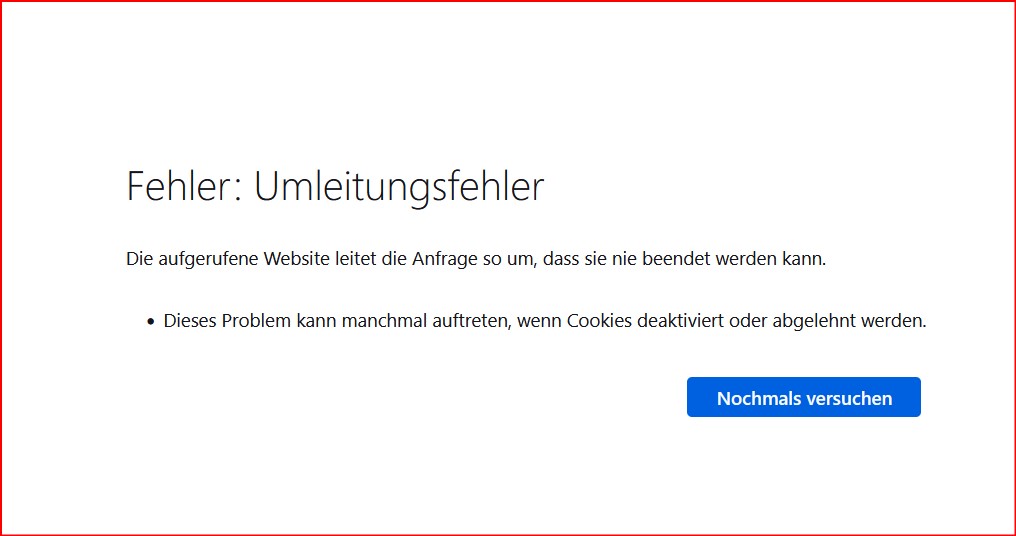
Task: Click the word Dieses in bullet text
Action: tap(188, 321)
